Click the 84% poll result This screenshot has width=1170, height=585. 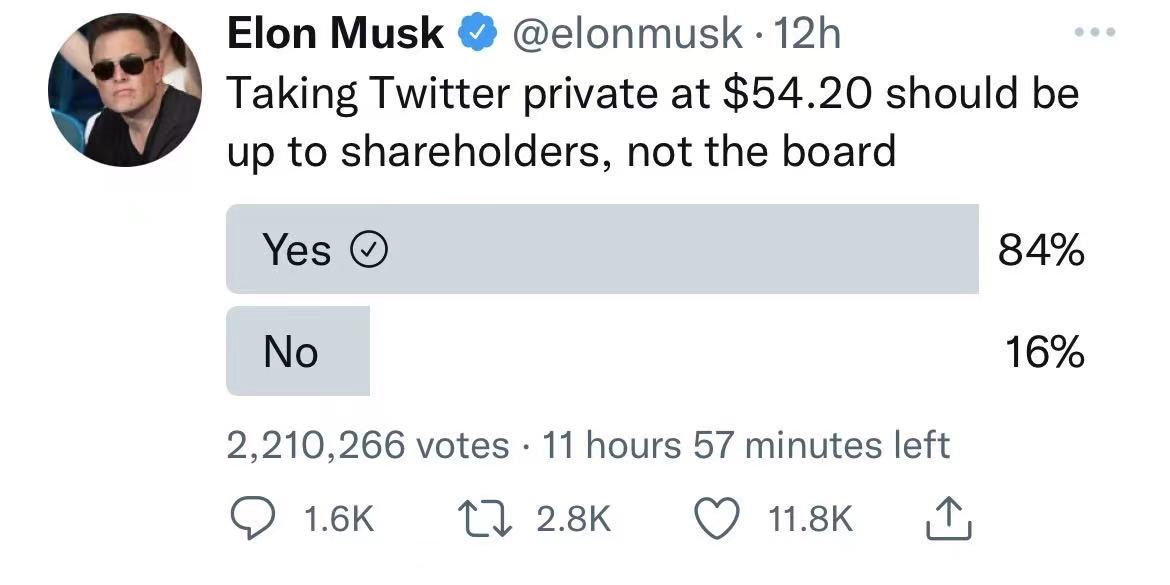[x=1041, y=251]
